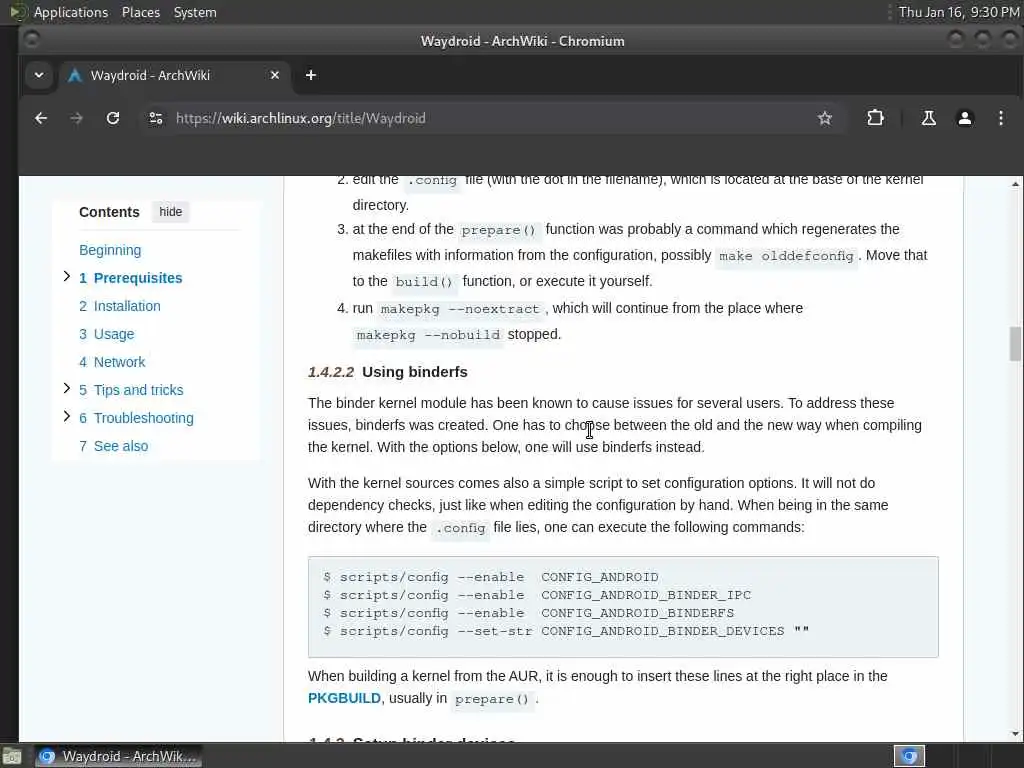Go to Prerequisites section
1024x768 pixels.
pos(131,278)
